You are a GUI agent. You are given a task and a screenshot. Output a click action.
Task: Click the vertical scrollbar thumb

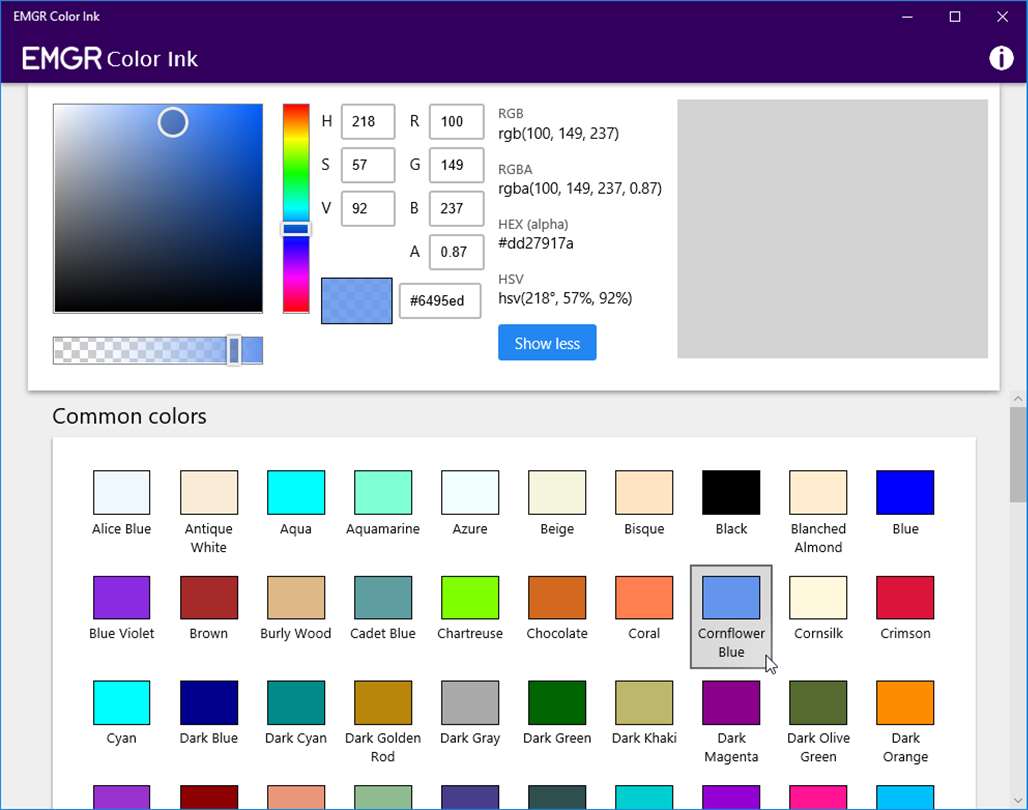(1018, 455)
